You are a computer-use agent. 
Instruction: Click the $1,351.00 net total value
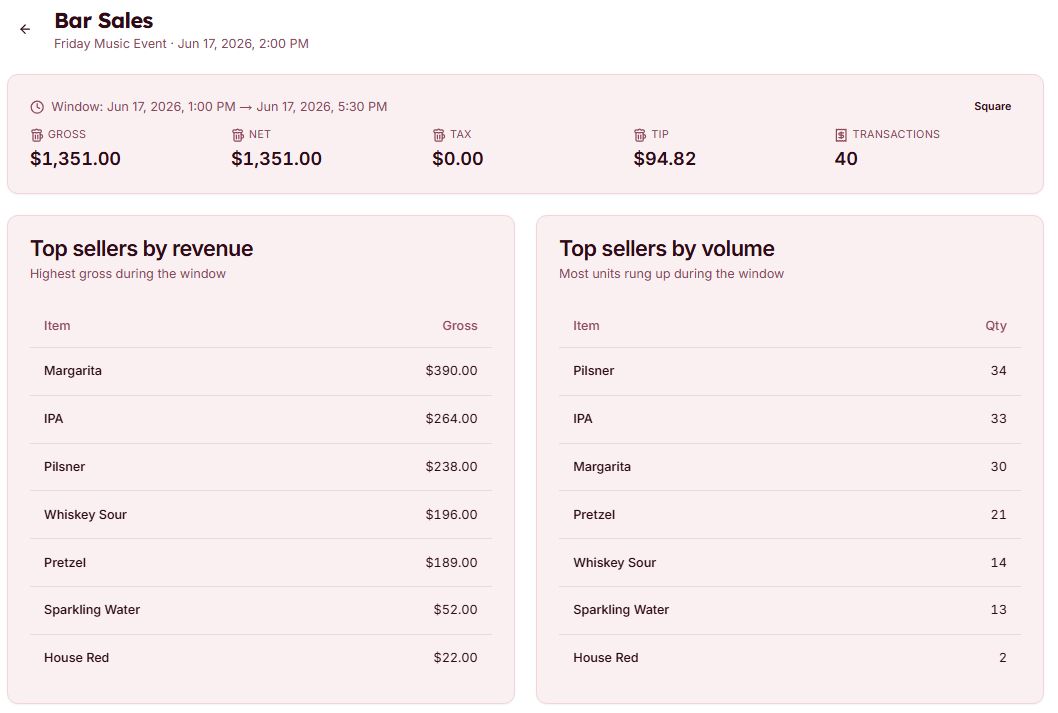(277, 159)
